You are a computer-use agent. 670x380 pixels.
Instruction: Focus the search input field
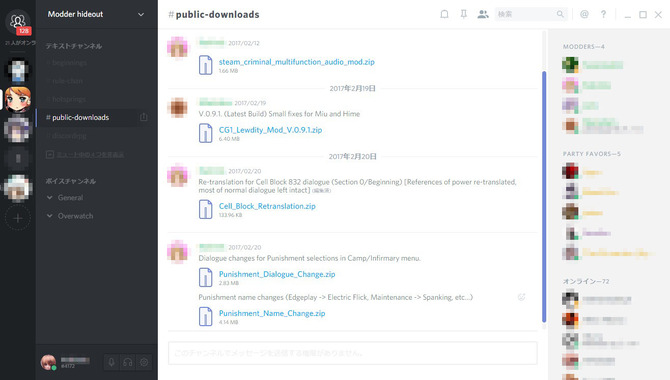(x=526, y=14)
